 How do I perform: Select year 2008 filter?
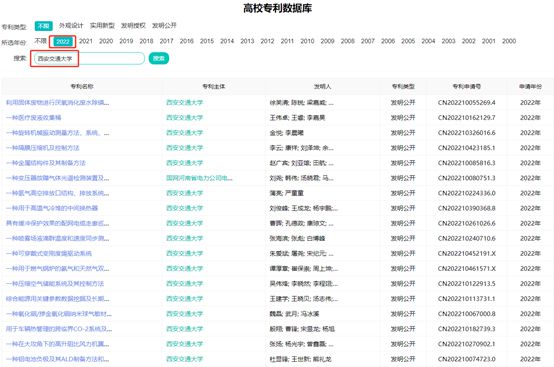click(348, 41)
